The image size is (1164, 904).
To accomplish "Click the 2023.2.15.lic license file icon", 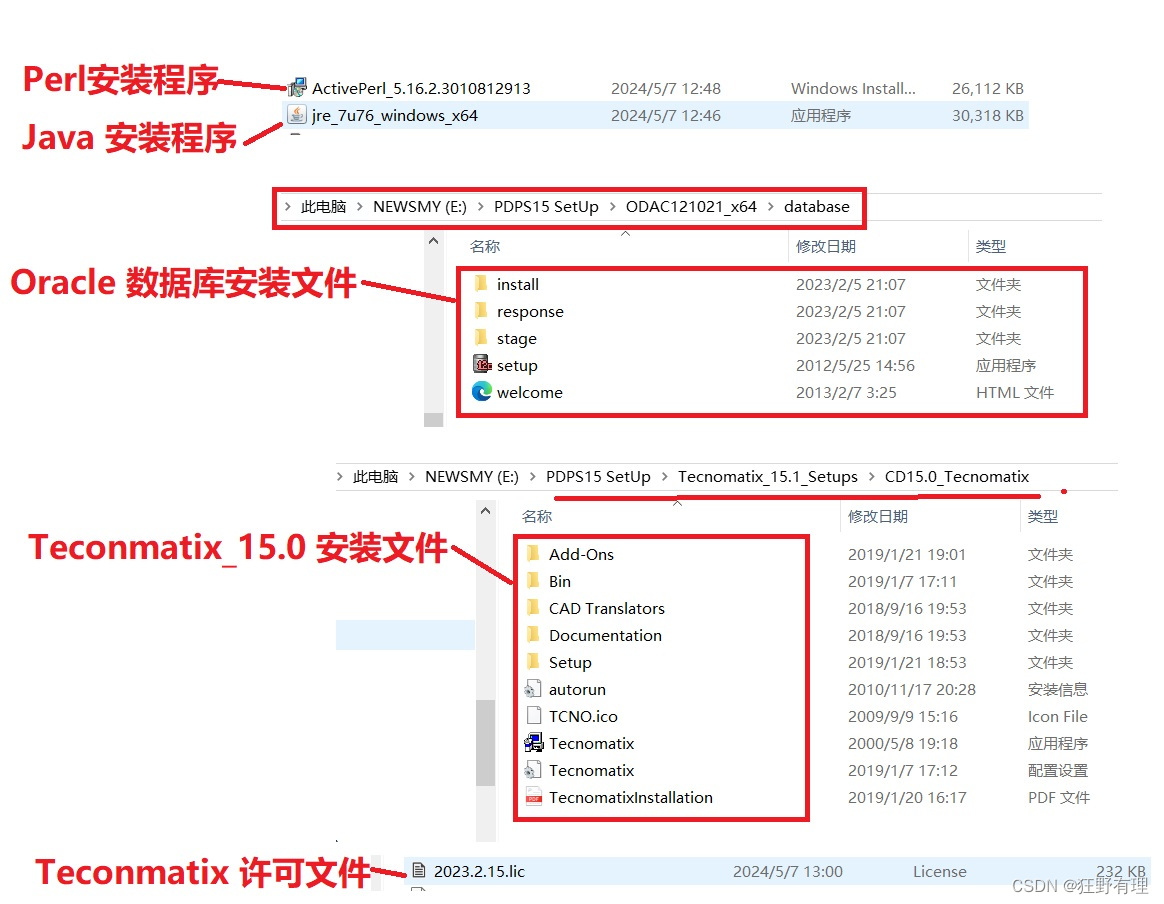I will pos(419,870).
